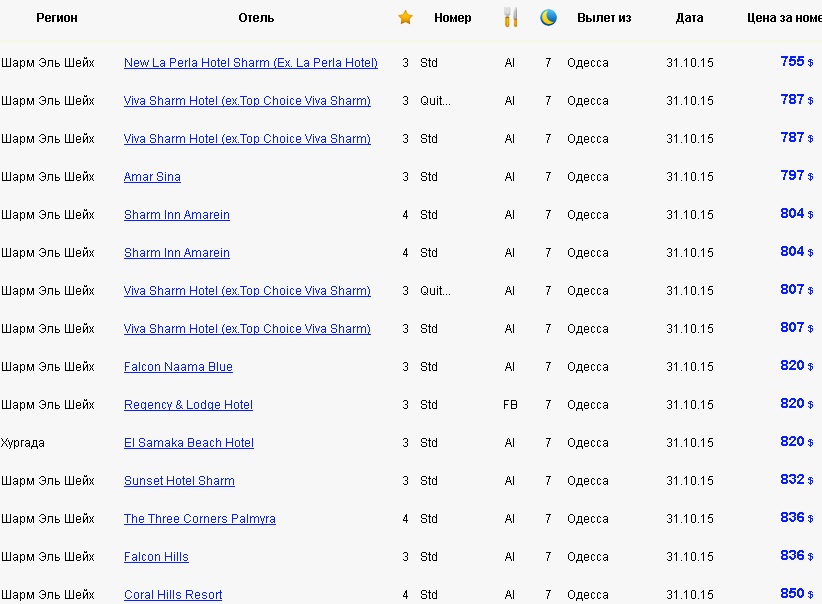Screen dimensions: 822x604
Task: Click 31.10.15 date in Regency & Lodge row
Action: coord(690,405)
